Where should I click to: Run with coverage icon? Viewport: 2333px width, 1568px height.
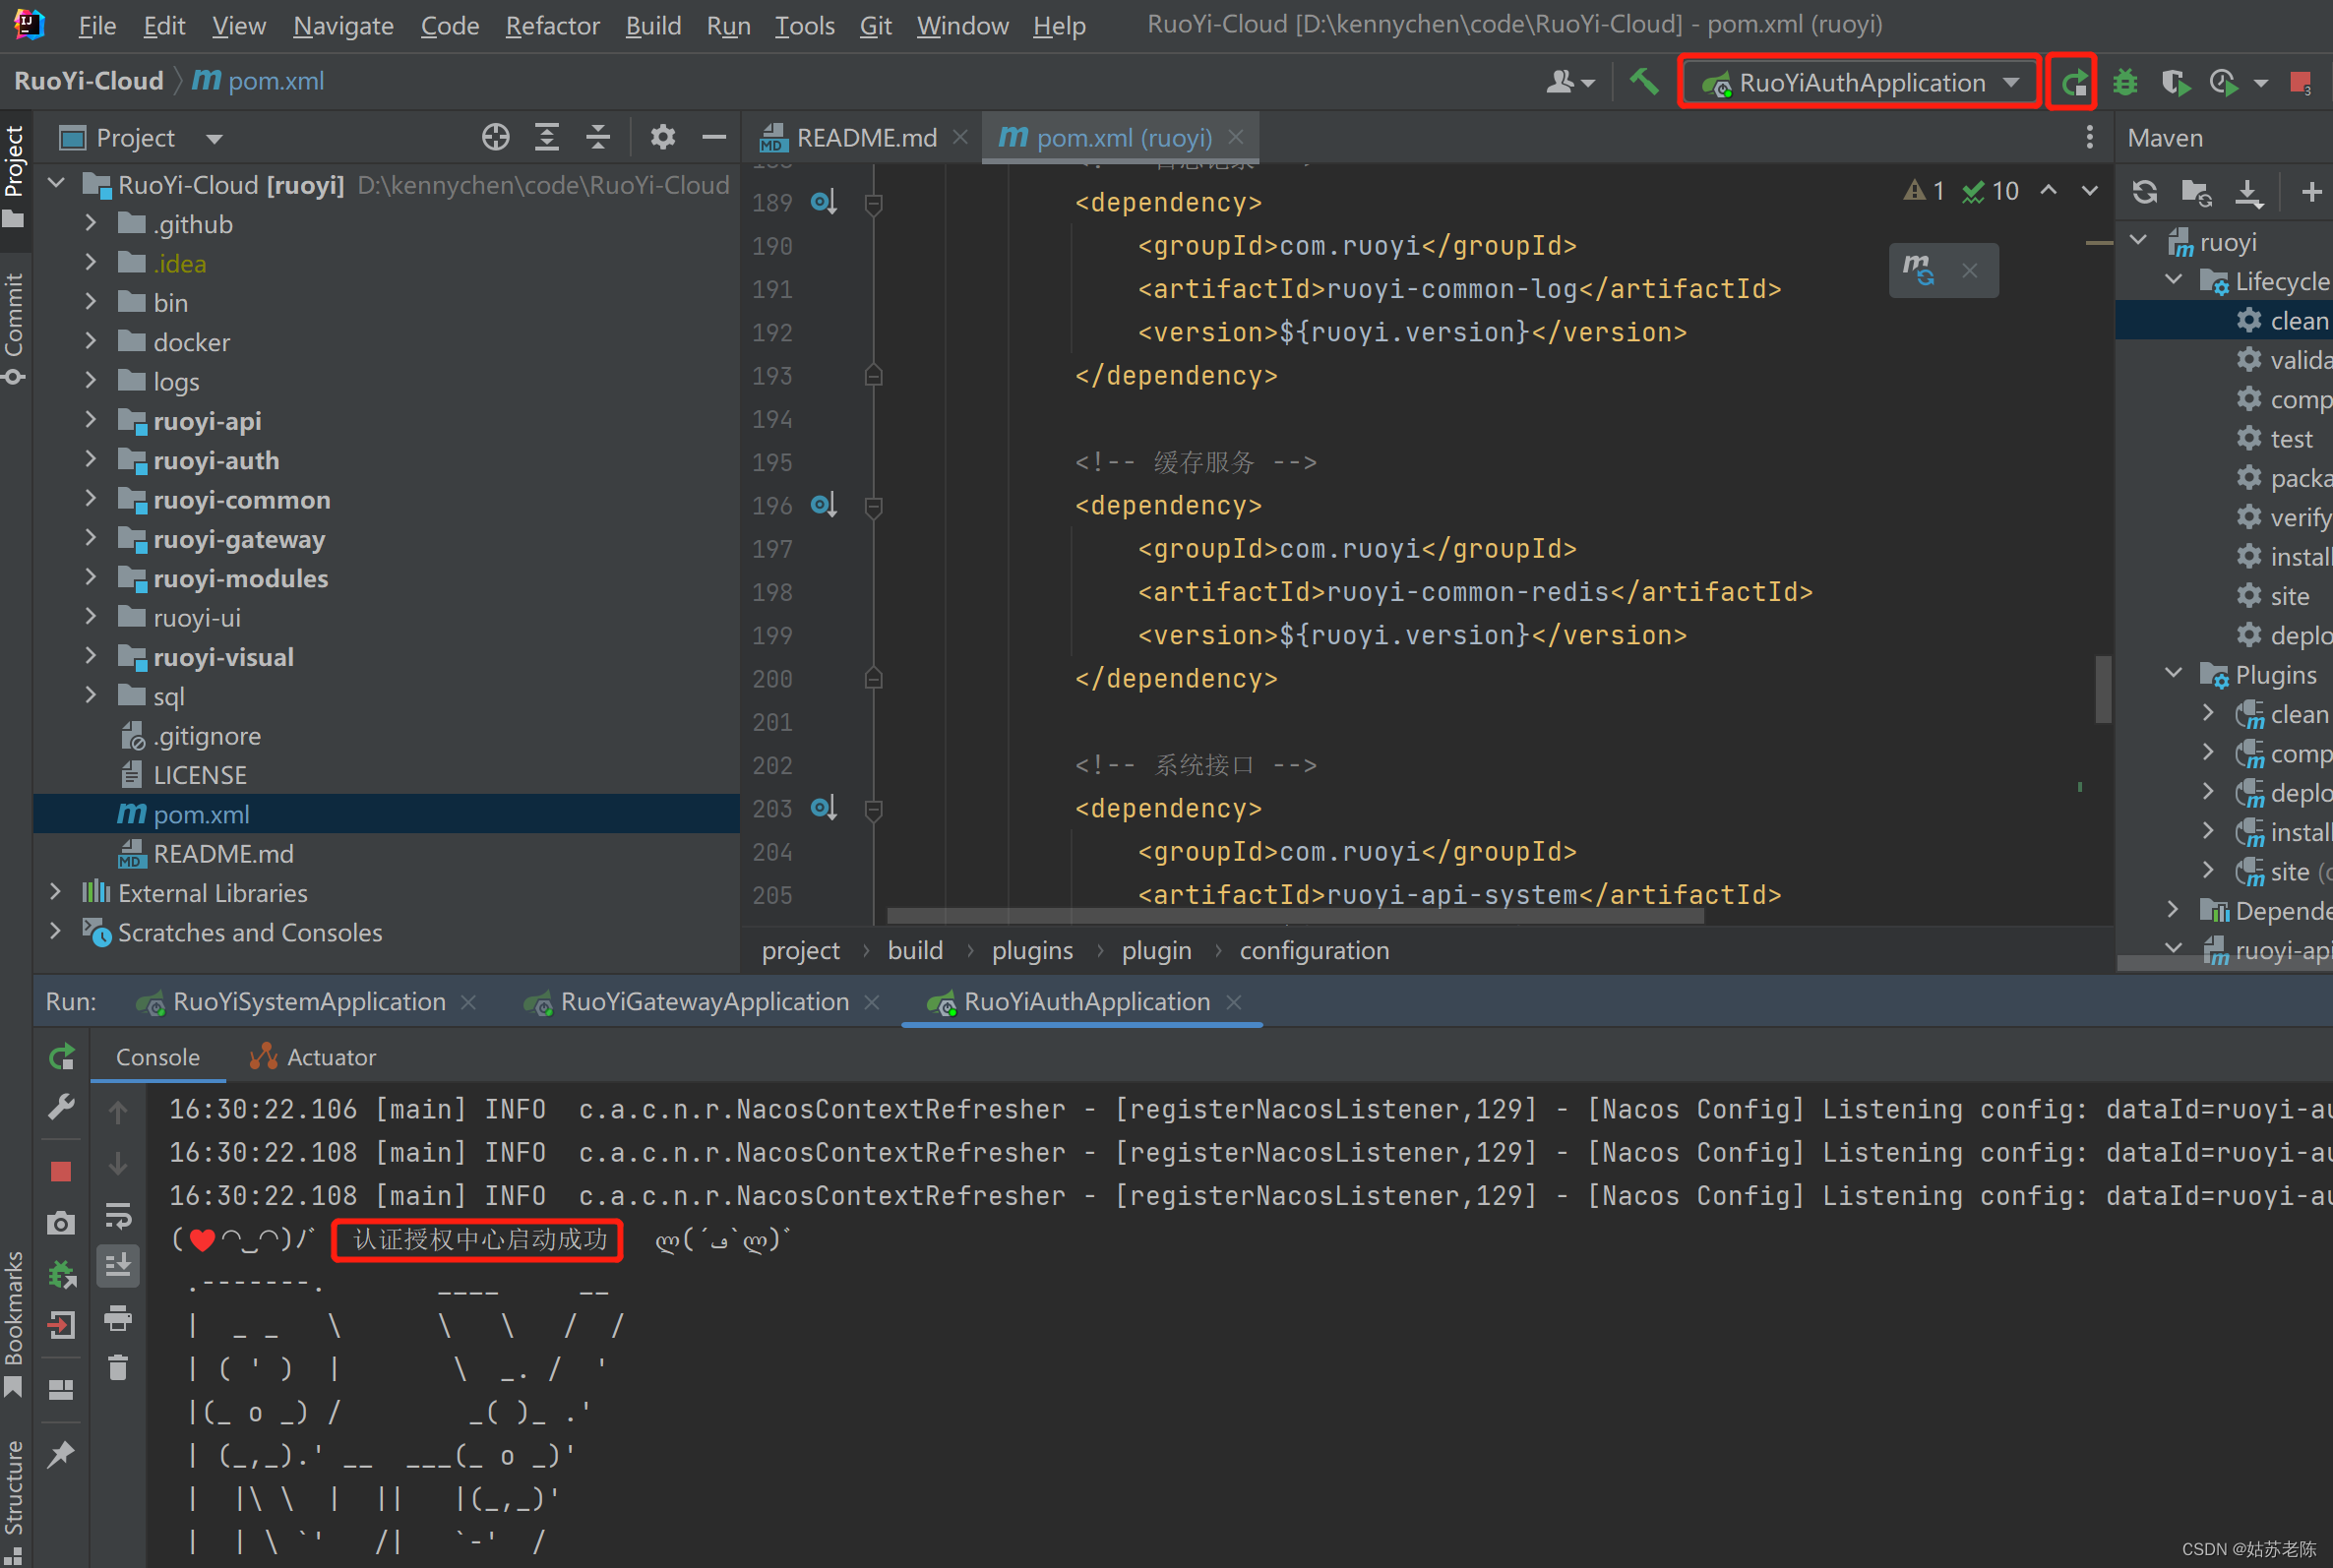click(x=2175, y=82)
